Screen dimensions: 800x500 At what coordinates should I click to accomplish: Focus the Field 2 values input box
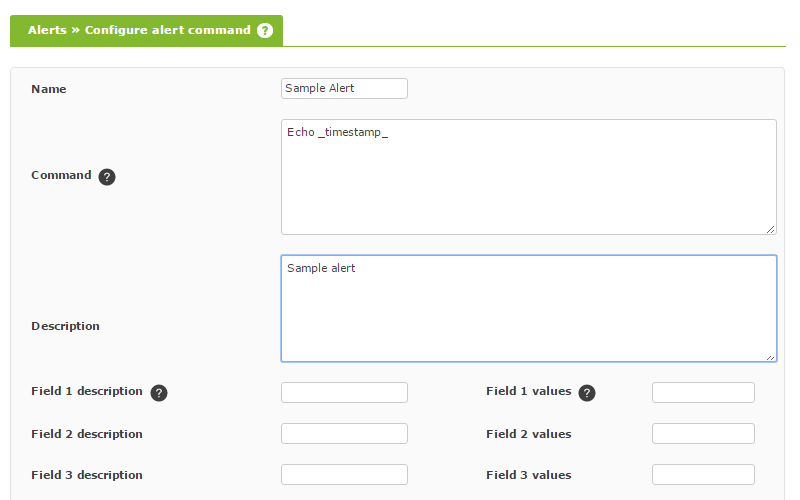point(703,433)
